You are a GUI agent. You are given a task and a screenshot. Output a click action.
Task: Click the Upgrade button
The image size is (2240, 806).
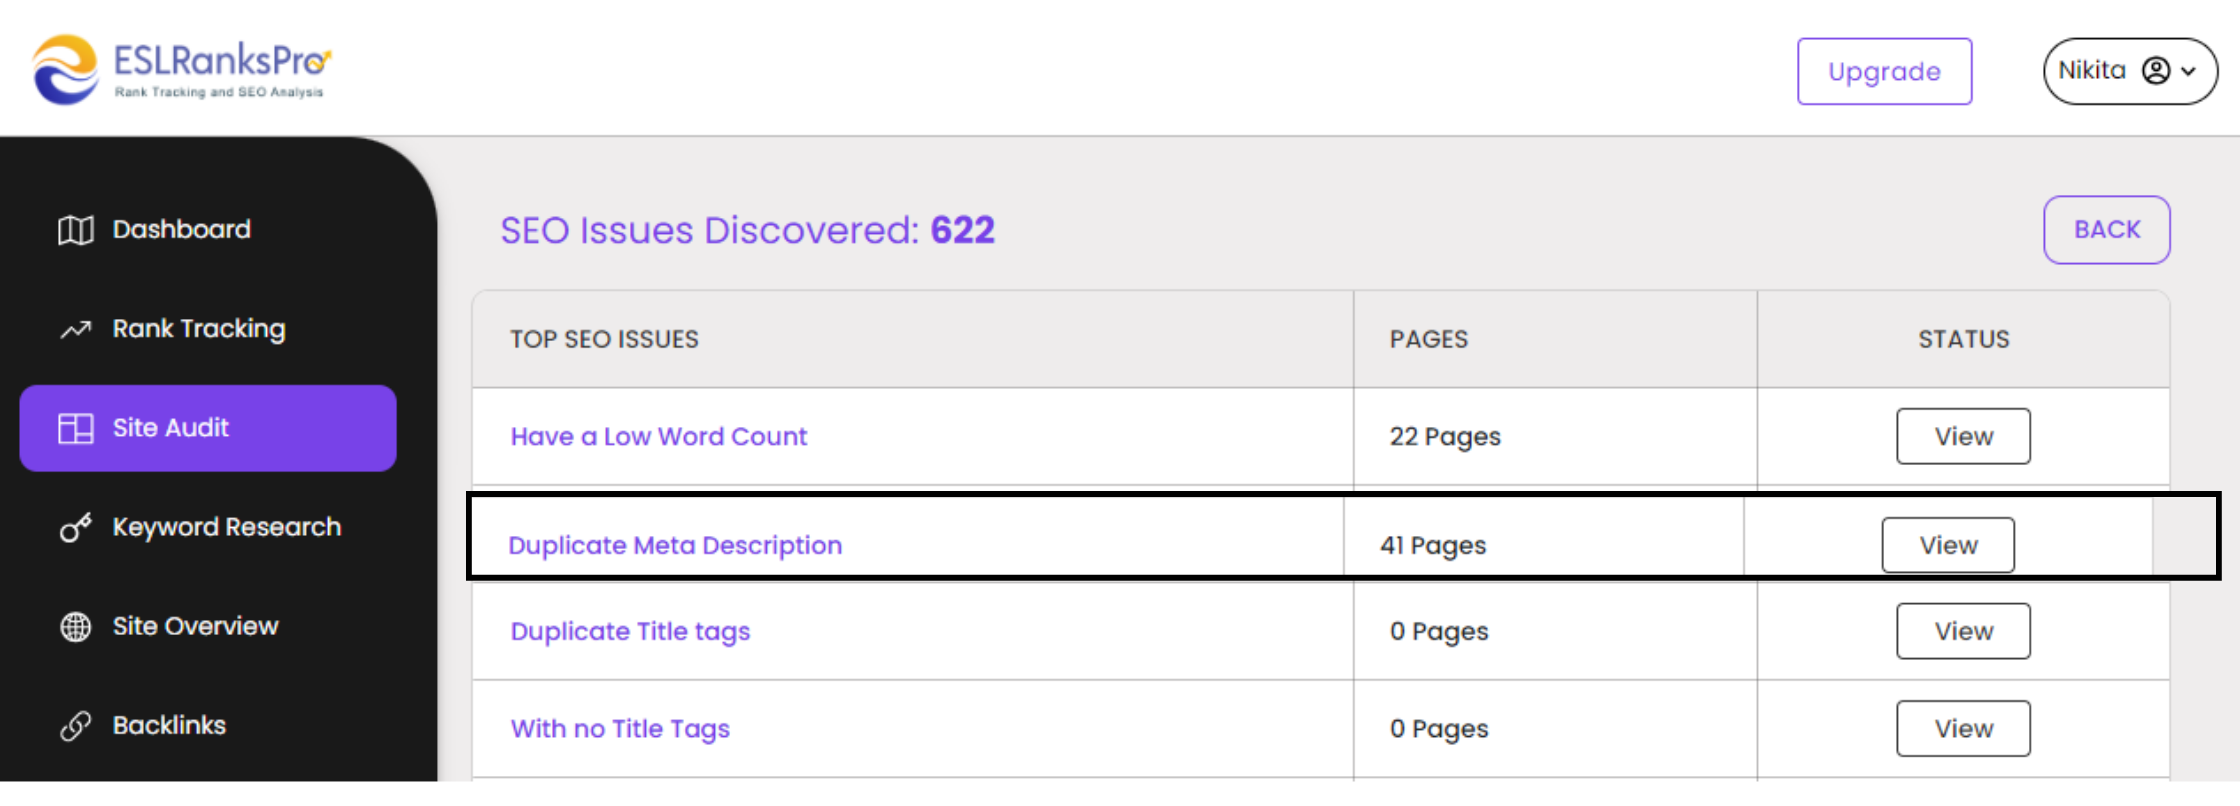1884,71
